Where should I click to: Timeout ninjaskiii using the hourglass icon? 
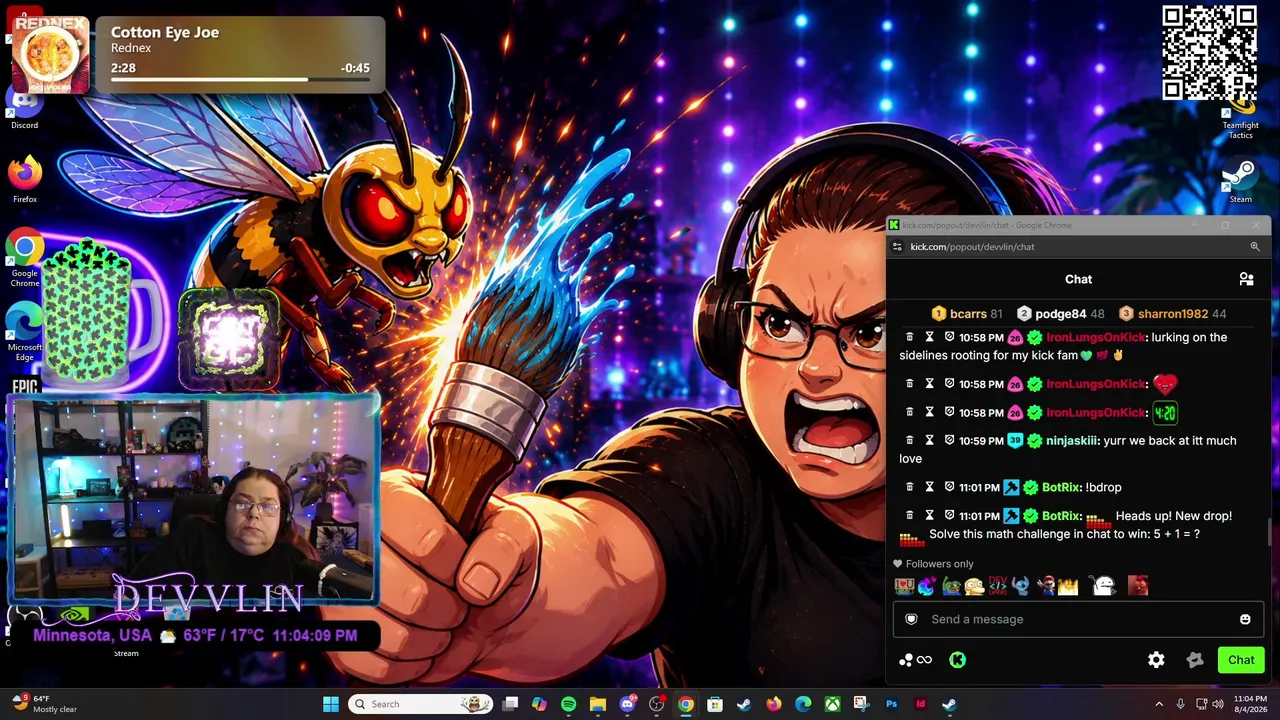pos(929,440)
